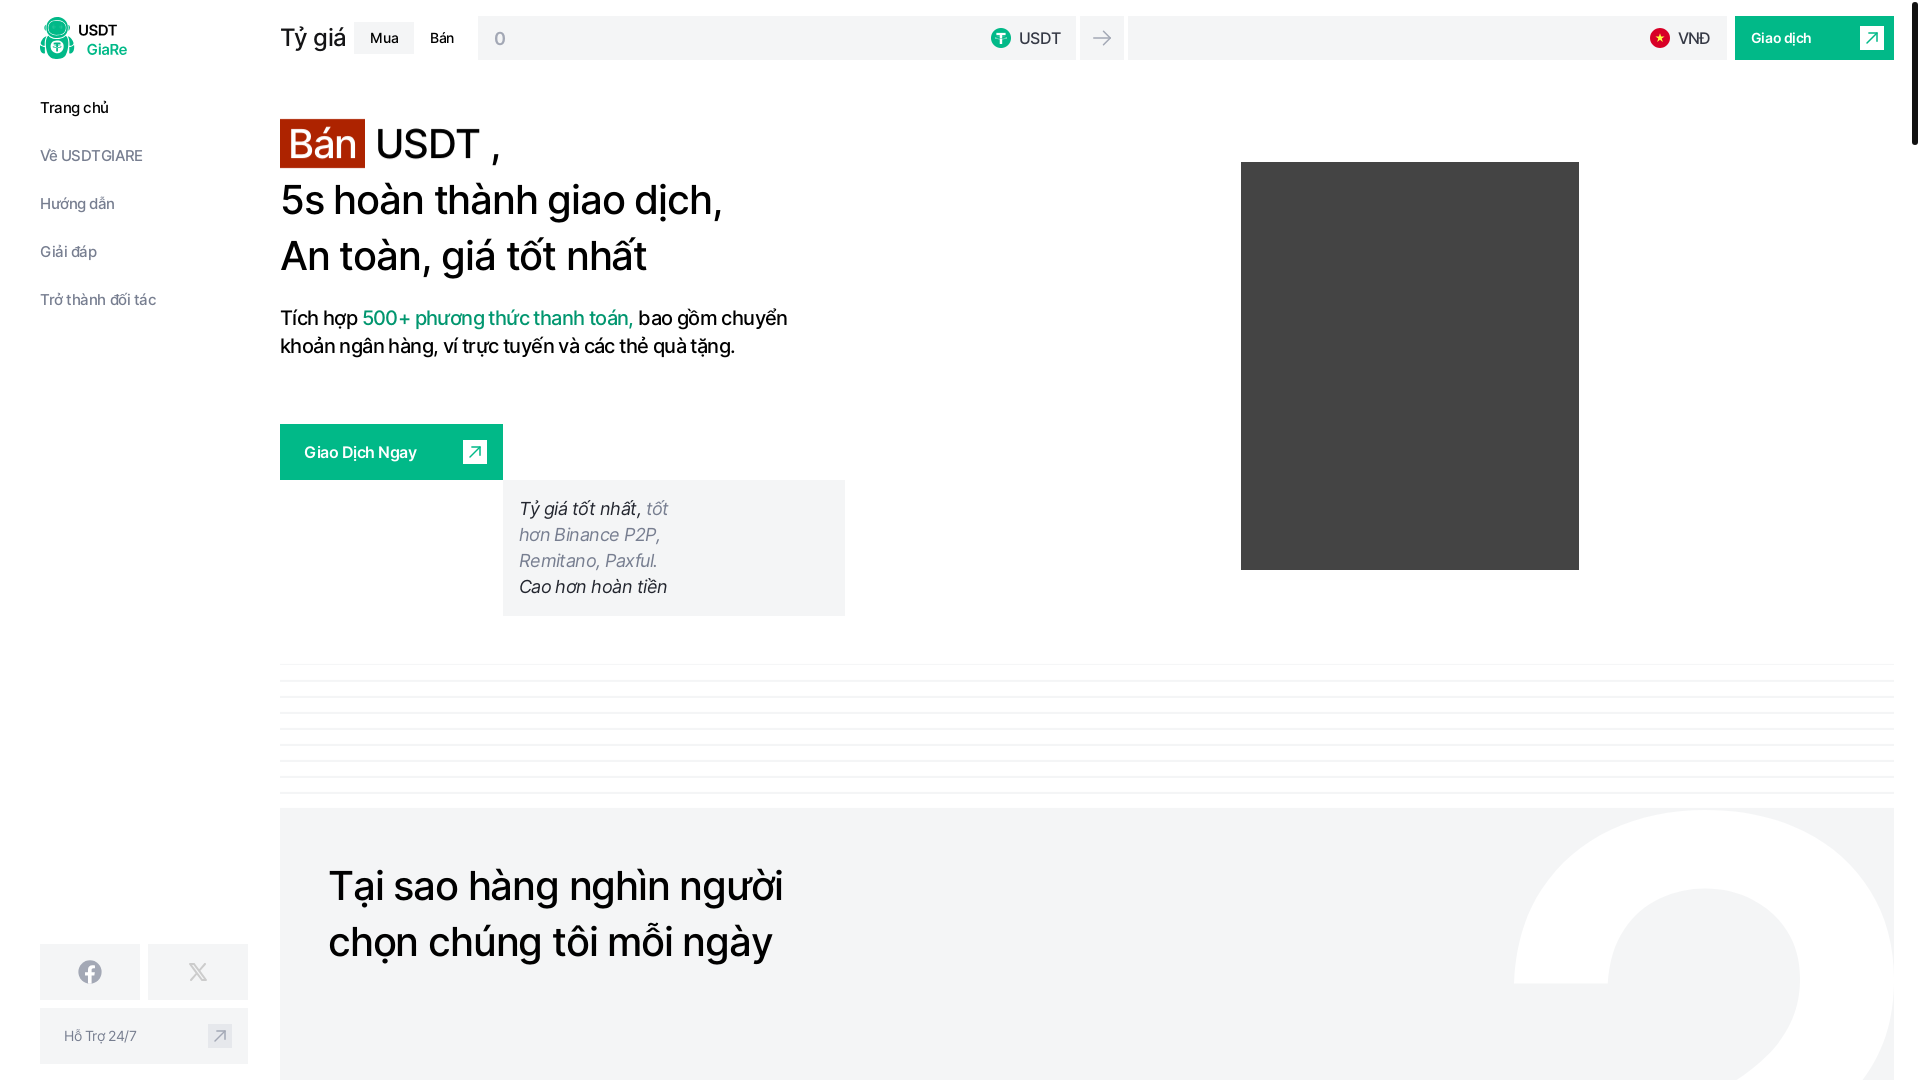Open Giải đáp FAQ page
This screenshot has width=1920, height=1080.
68,252
